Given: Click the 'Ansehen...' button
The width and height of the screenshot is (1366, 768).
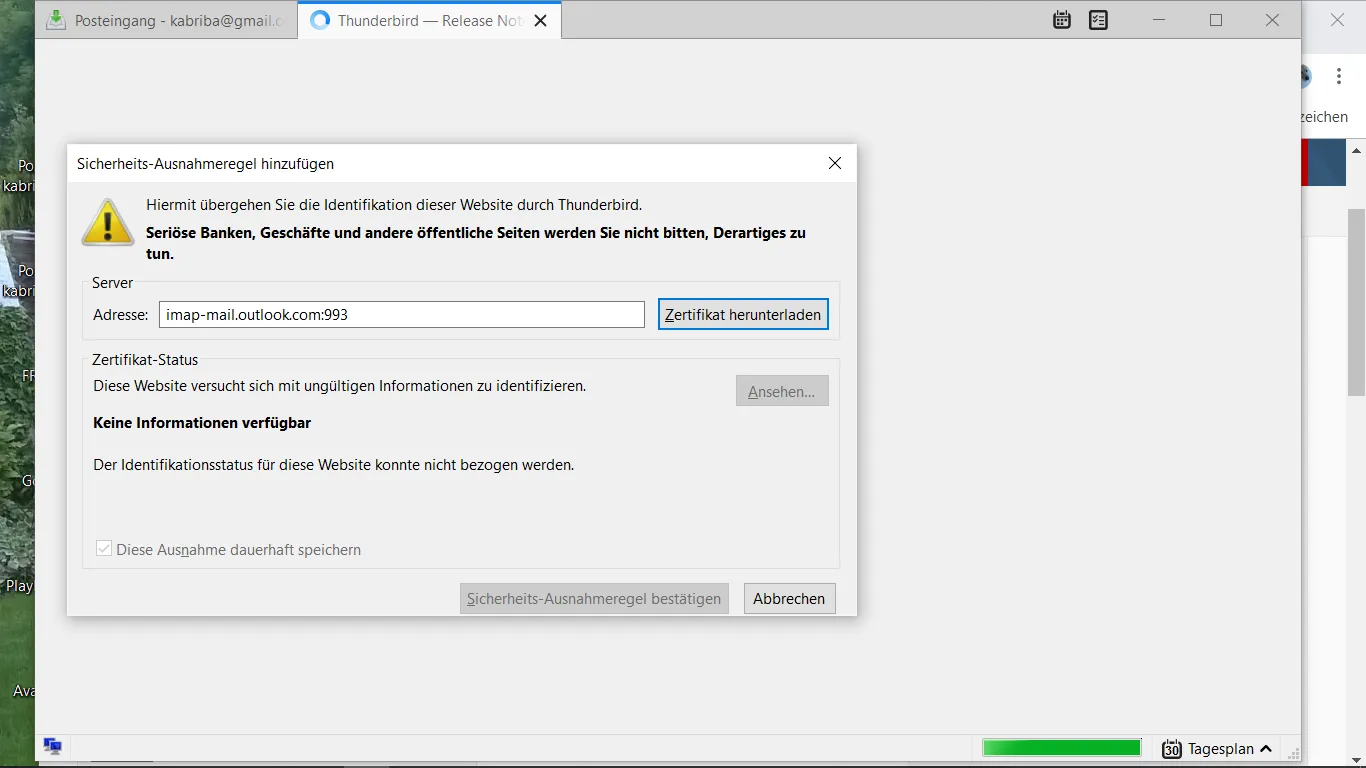Looking at the screenshot, I should (782, 391).
